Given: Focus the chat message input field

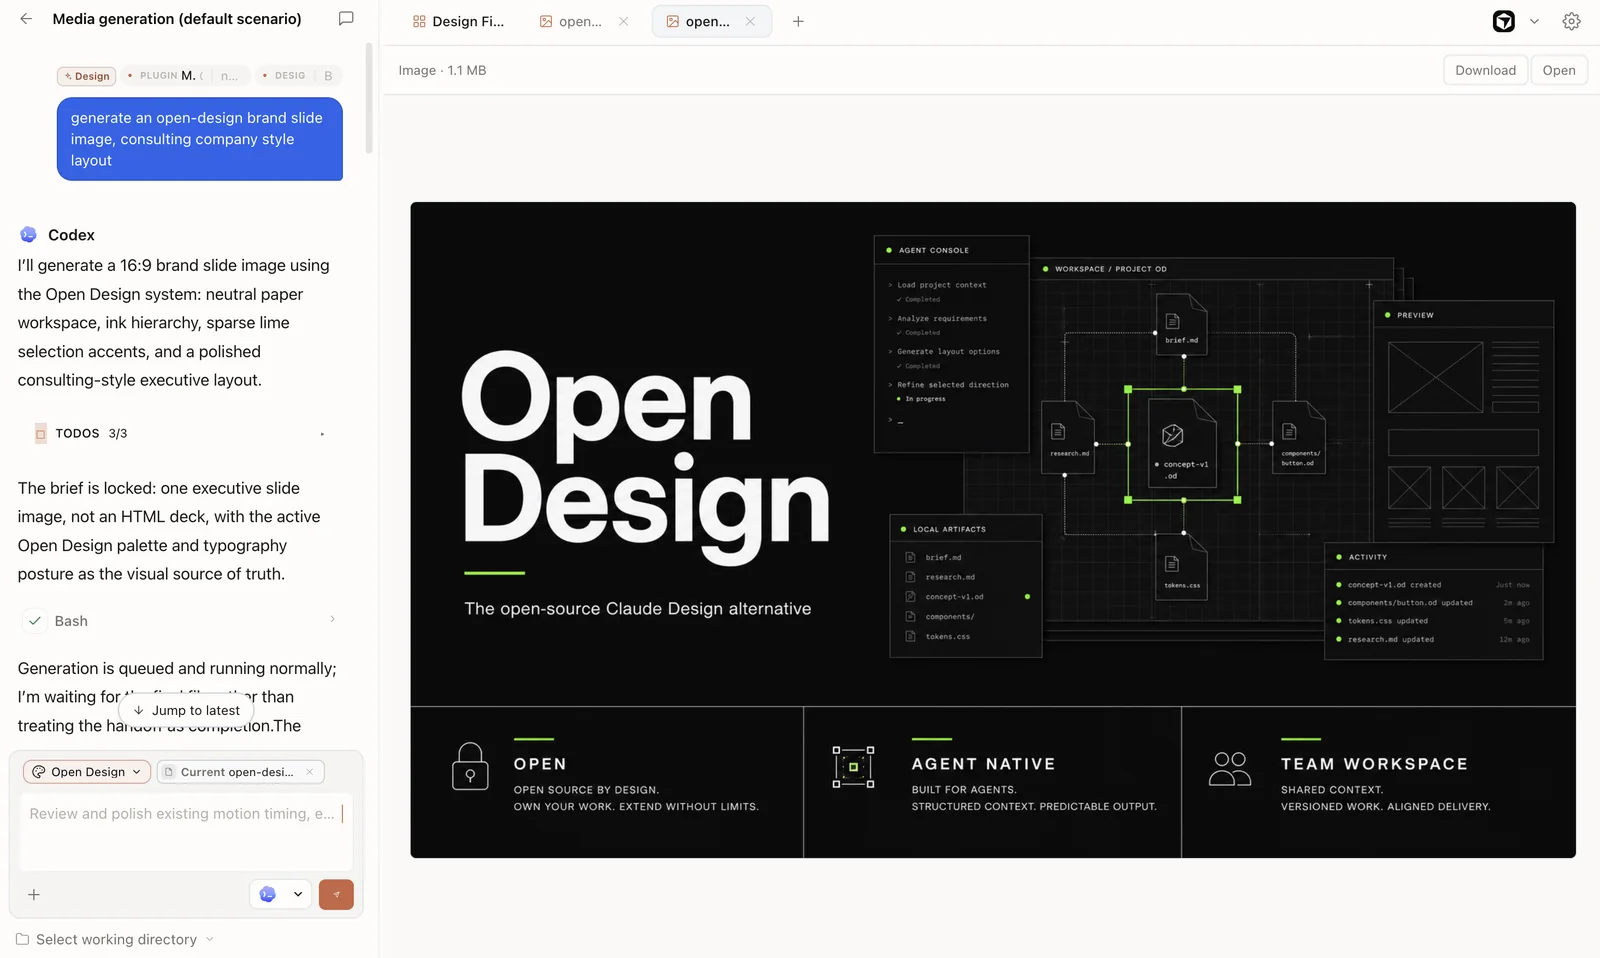Looking at the screenshot, I should click(186, 831).
